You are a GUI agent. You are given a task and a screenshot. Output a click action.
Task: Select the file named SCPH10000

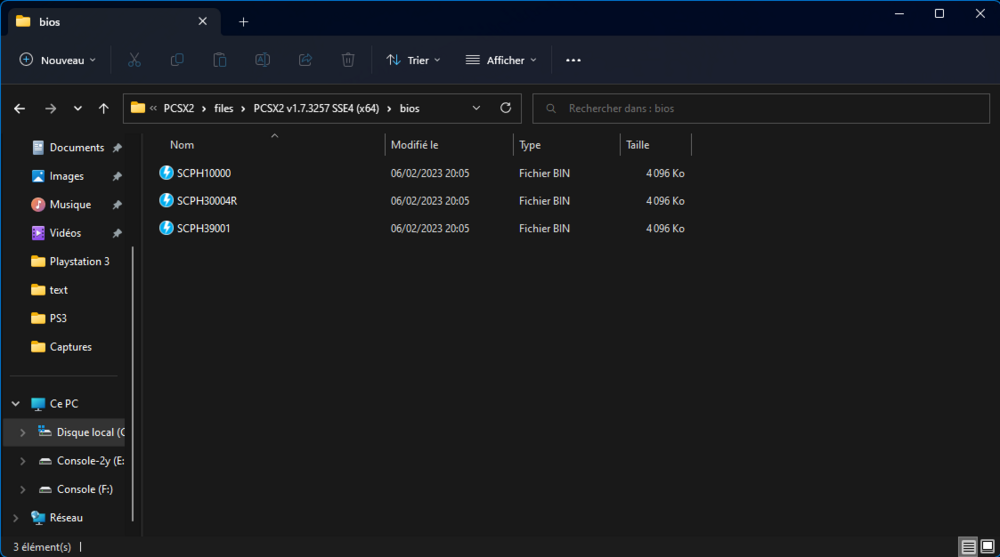tap(203, 173)
